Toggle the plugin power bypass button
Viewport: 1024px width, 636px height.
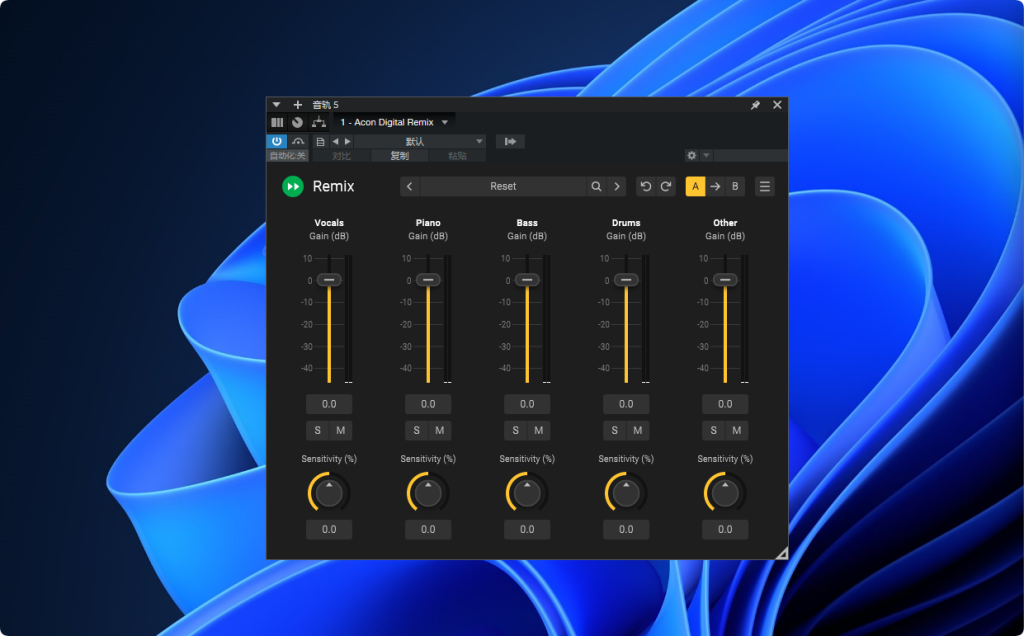click(277, 141)
